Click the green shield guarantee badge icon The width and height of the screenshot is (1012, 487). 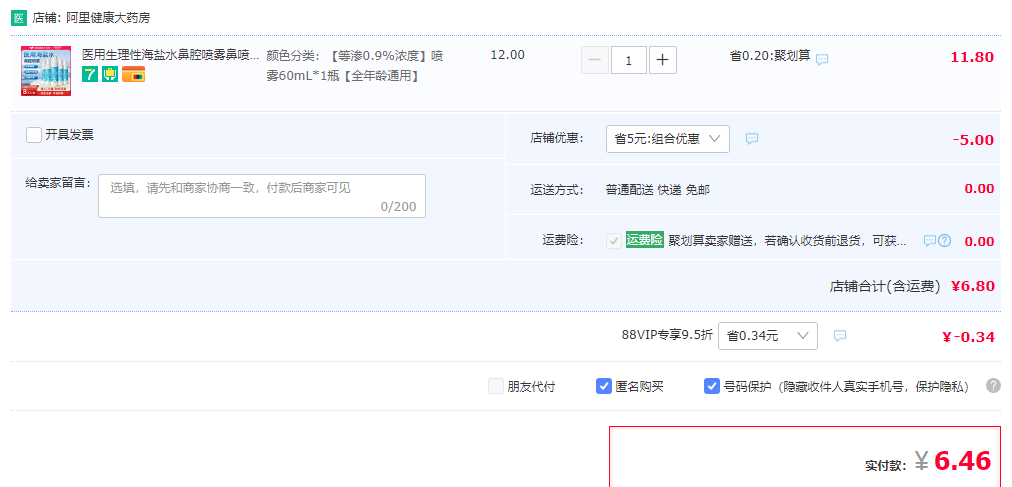[x=110, y=75]
